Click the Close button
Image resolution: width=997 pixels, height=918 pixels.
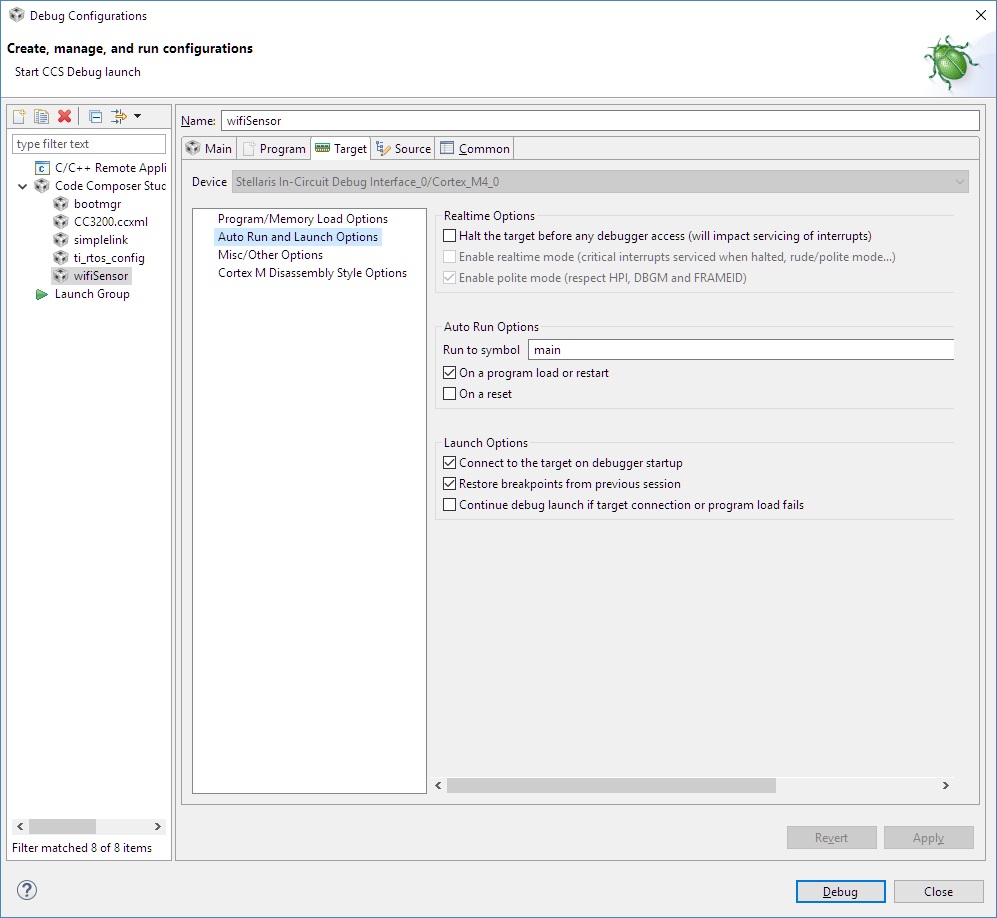939,892
